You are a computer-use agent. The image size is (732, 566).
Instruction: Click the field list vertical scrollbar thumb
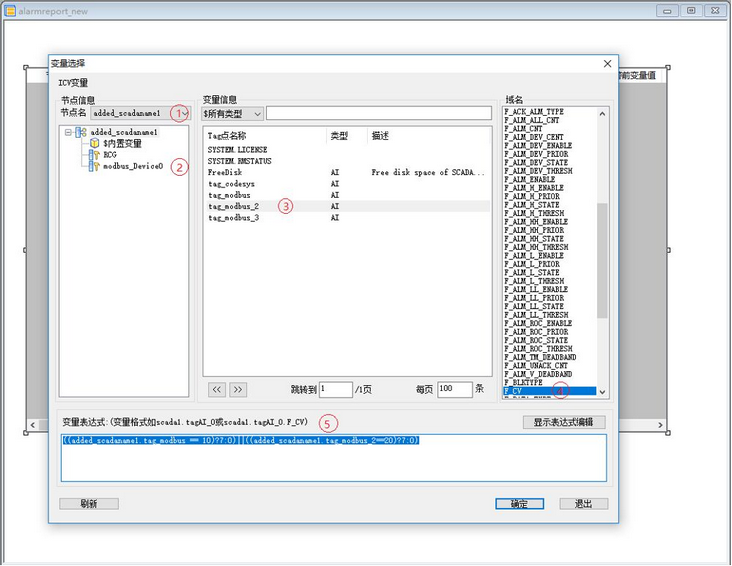(602, 261)
